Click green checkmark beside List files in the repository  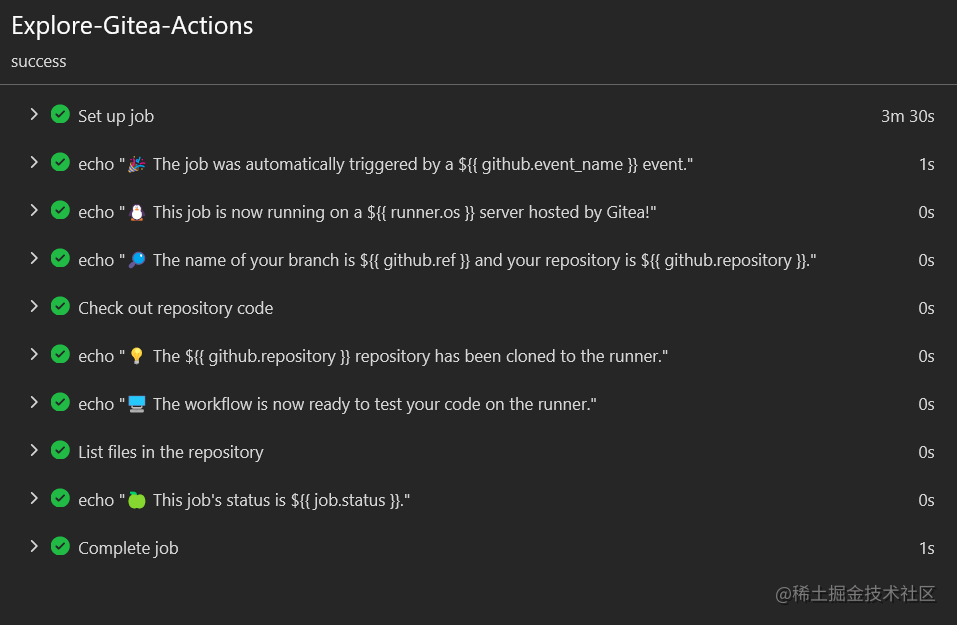pos(60,450)
